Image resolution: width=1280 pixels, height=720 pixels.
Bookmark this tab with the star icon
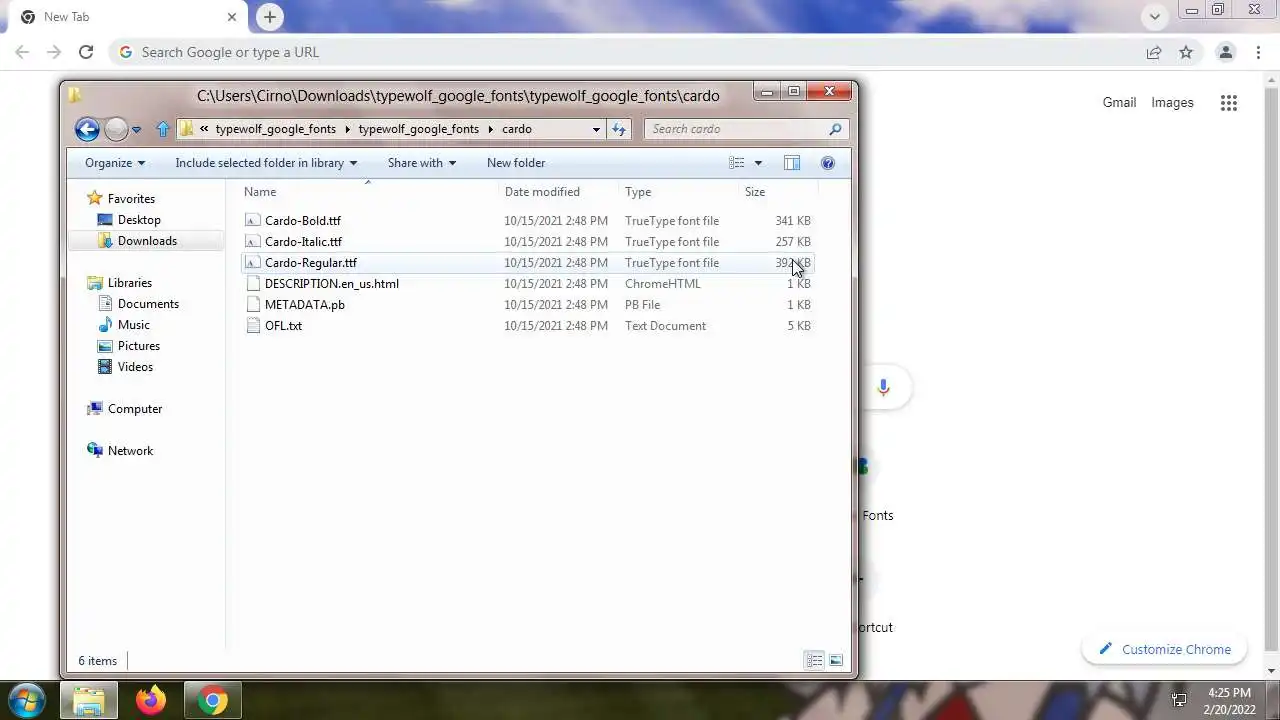point(1186,52)
